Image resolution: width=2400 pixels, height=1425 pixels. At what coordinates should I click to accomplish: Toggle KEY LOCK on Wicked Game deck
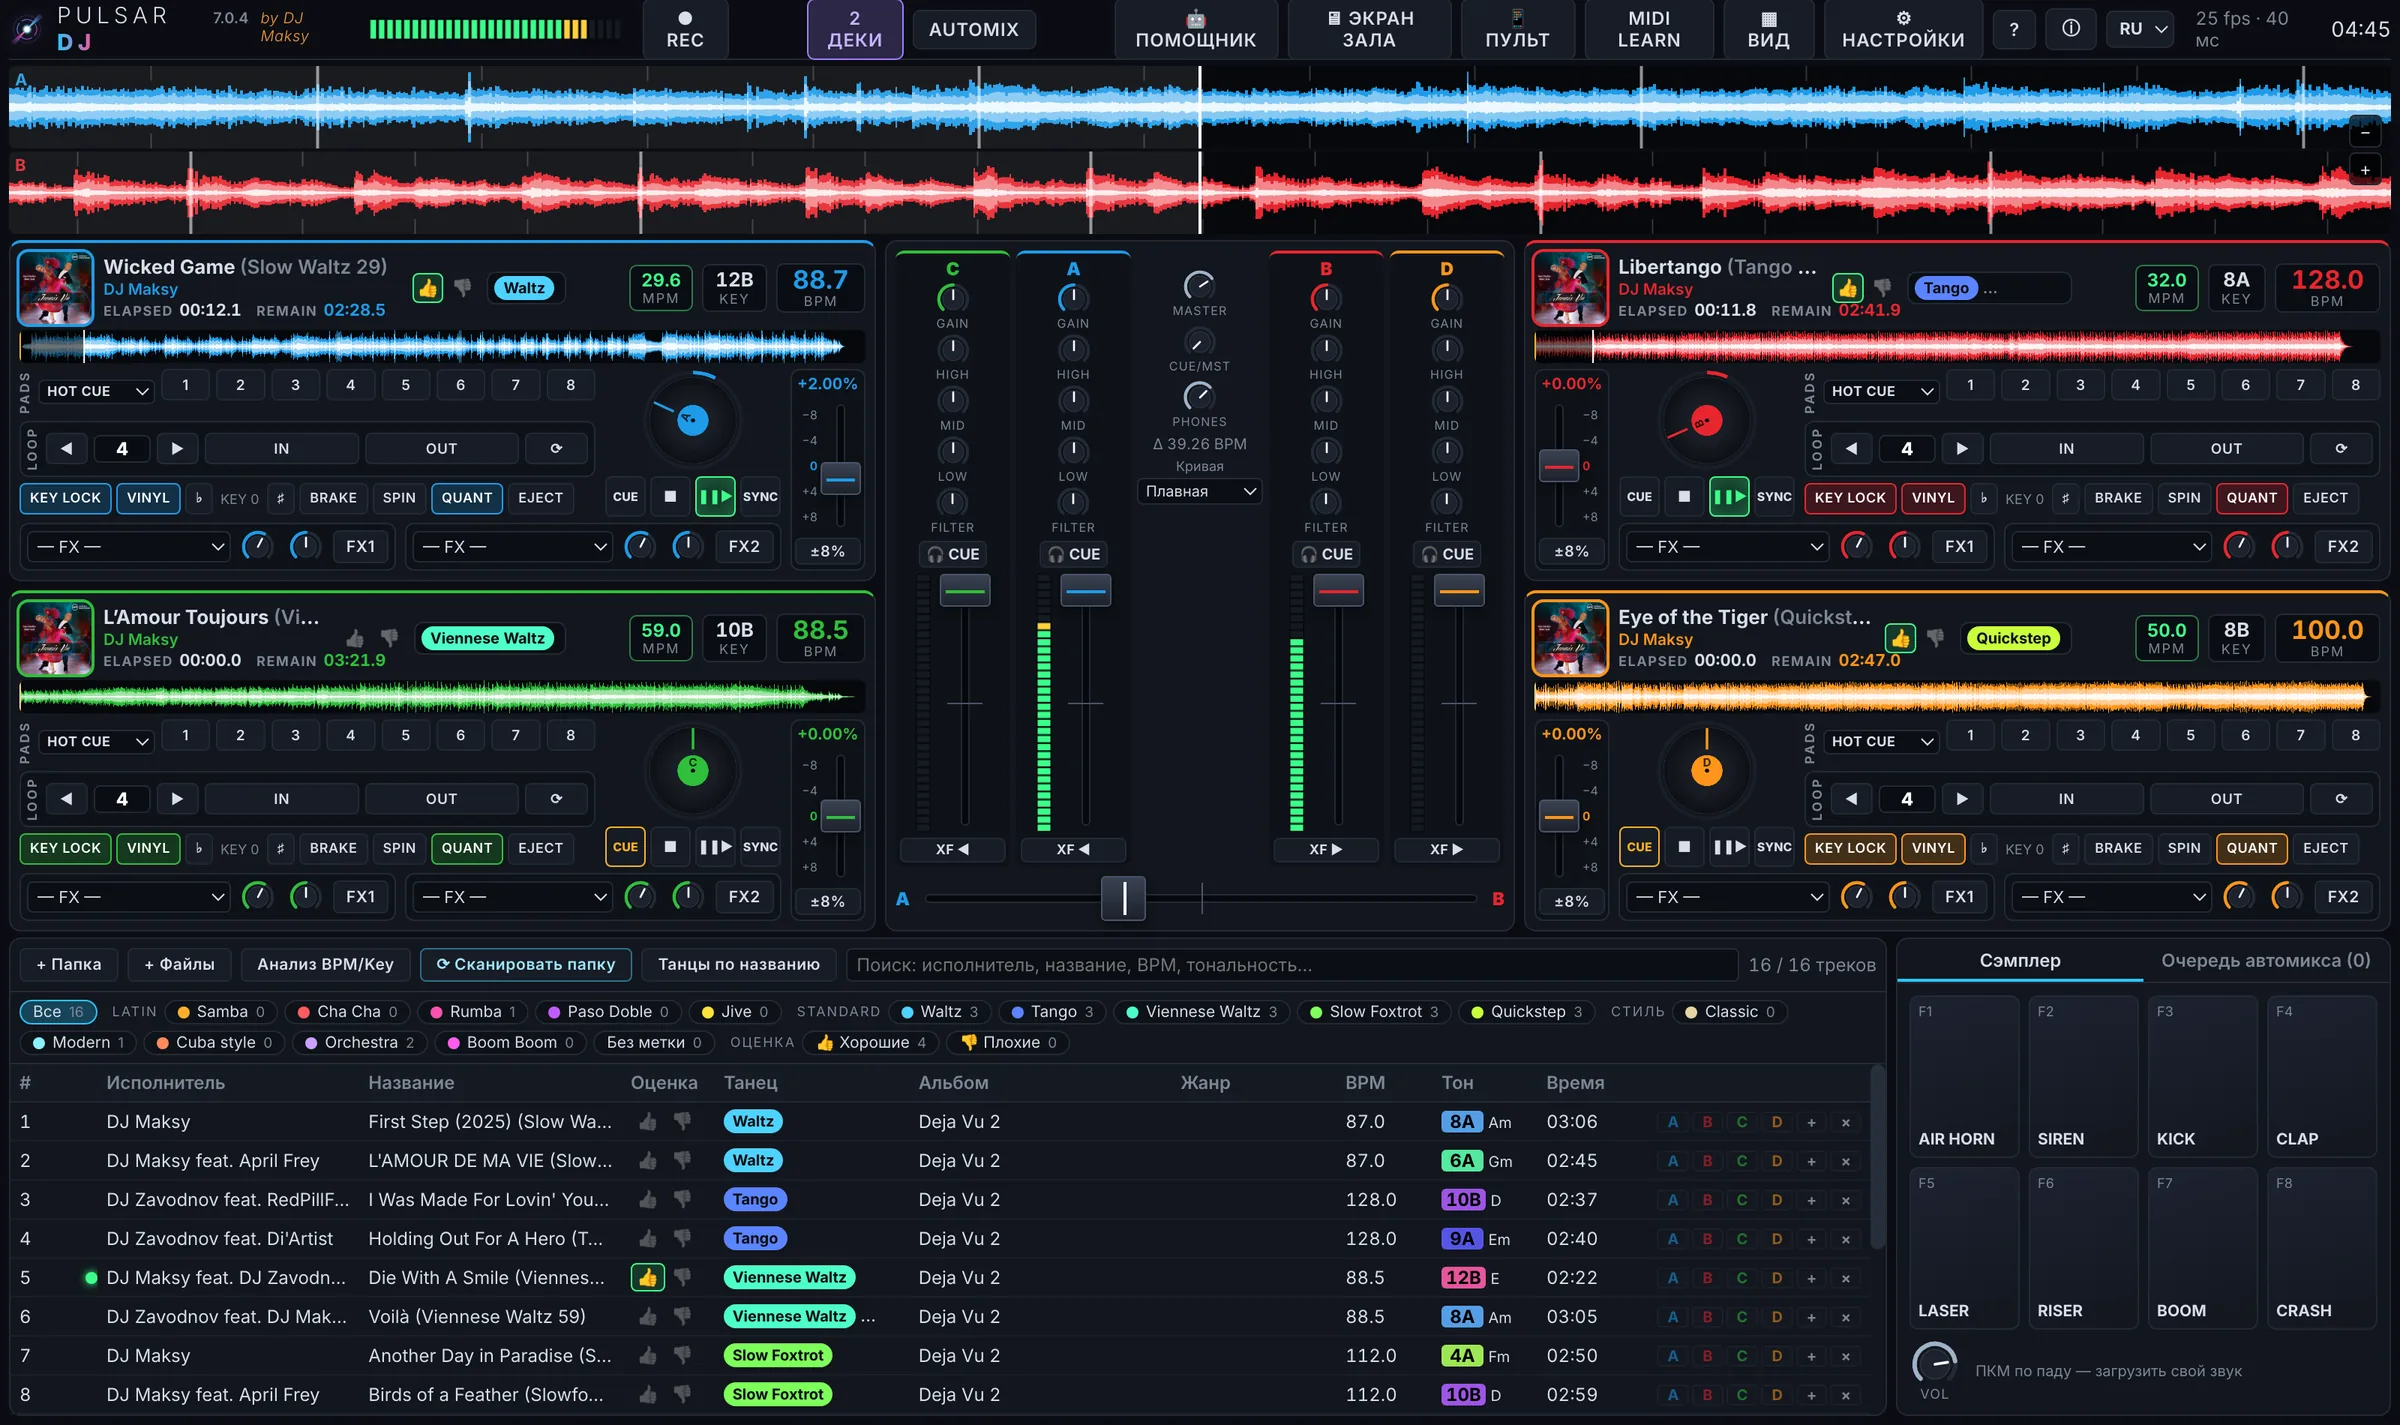coord(65,498)
